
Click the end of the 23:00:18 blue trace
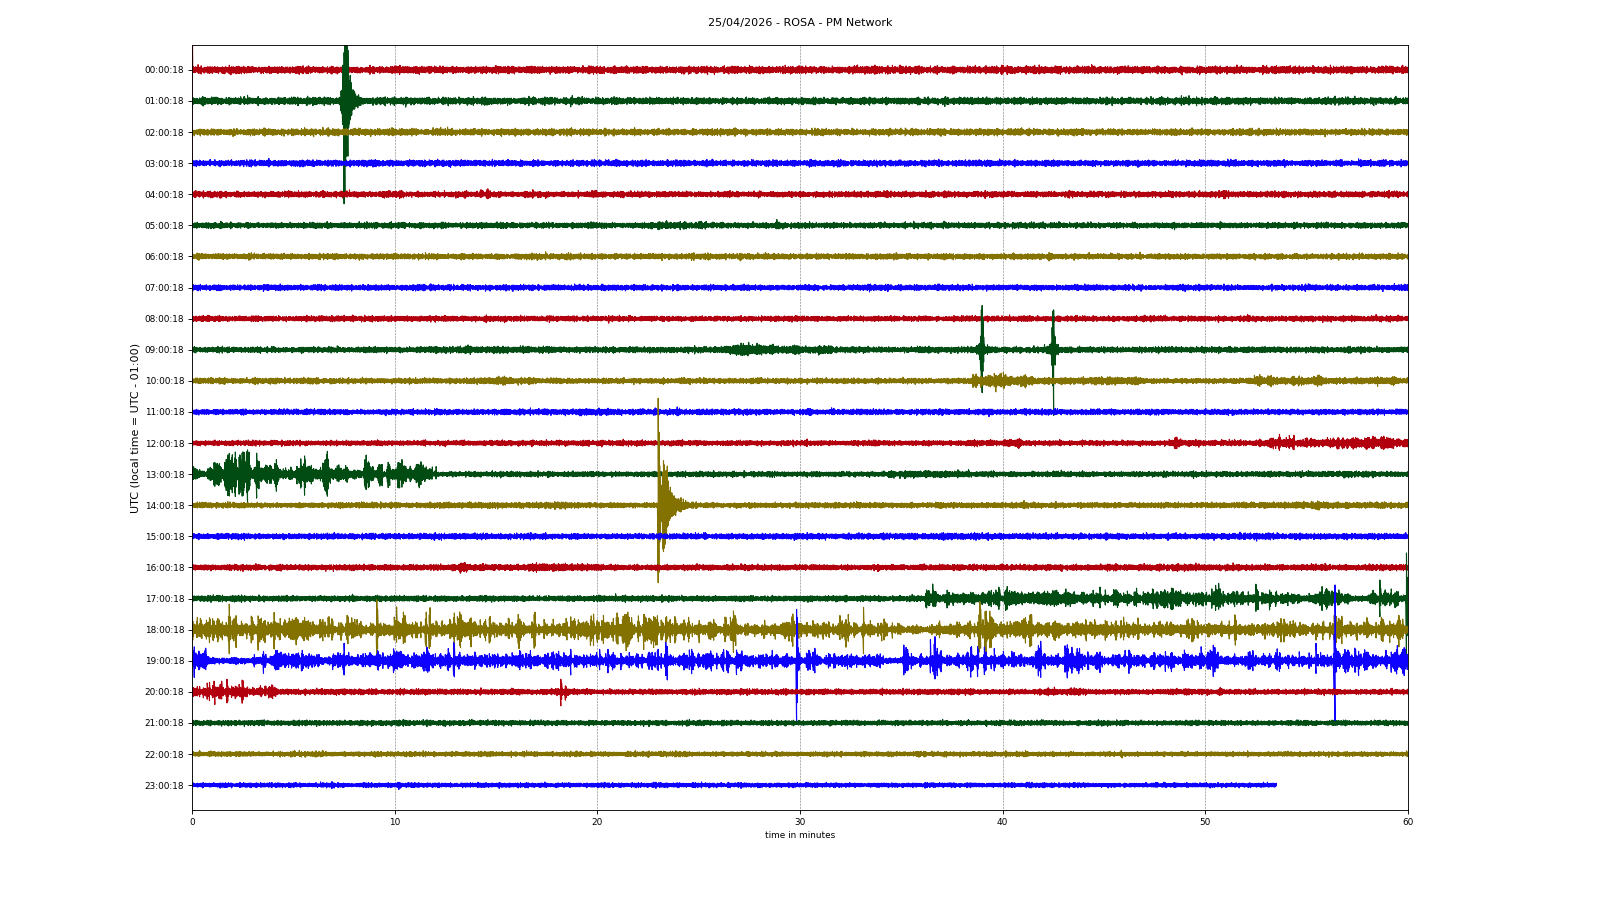coord(1275,785)
